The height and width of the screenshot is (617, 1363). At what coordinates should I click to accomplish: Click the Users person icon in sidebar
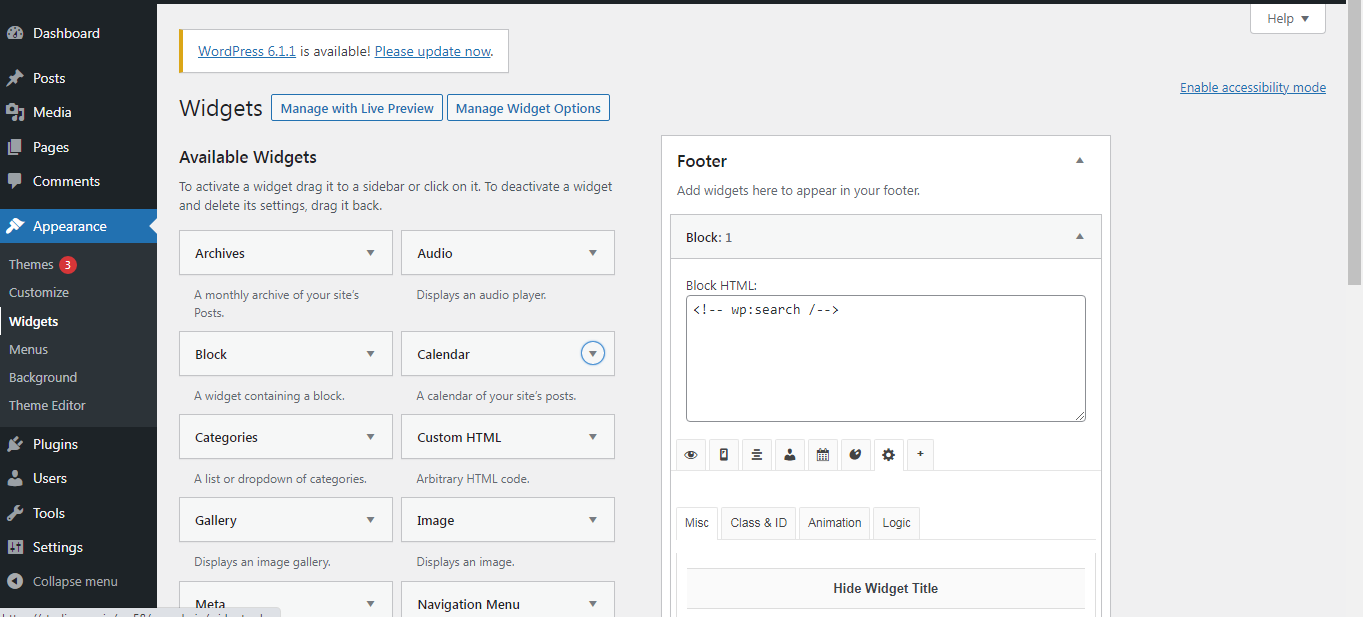click(15, 478)
